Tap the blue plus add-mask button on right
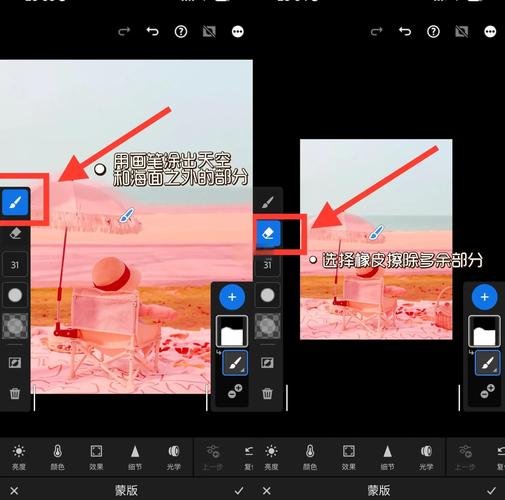 coord(484,297)
